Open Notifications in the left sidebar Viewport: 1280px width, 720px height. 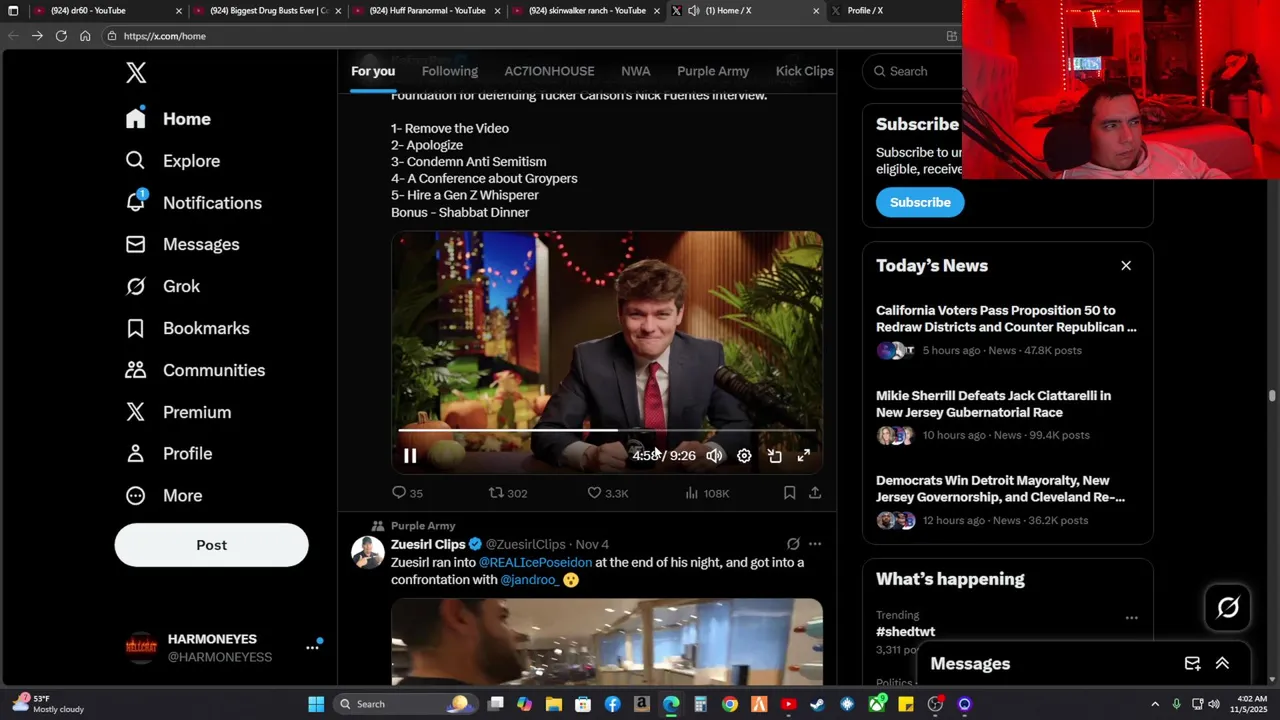pos(193,203)
